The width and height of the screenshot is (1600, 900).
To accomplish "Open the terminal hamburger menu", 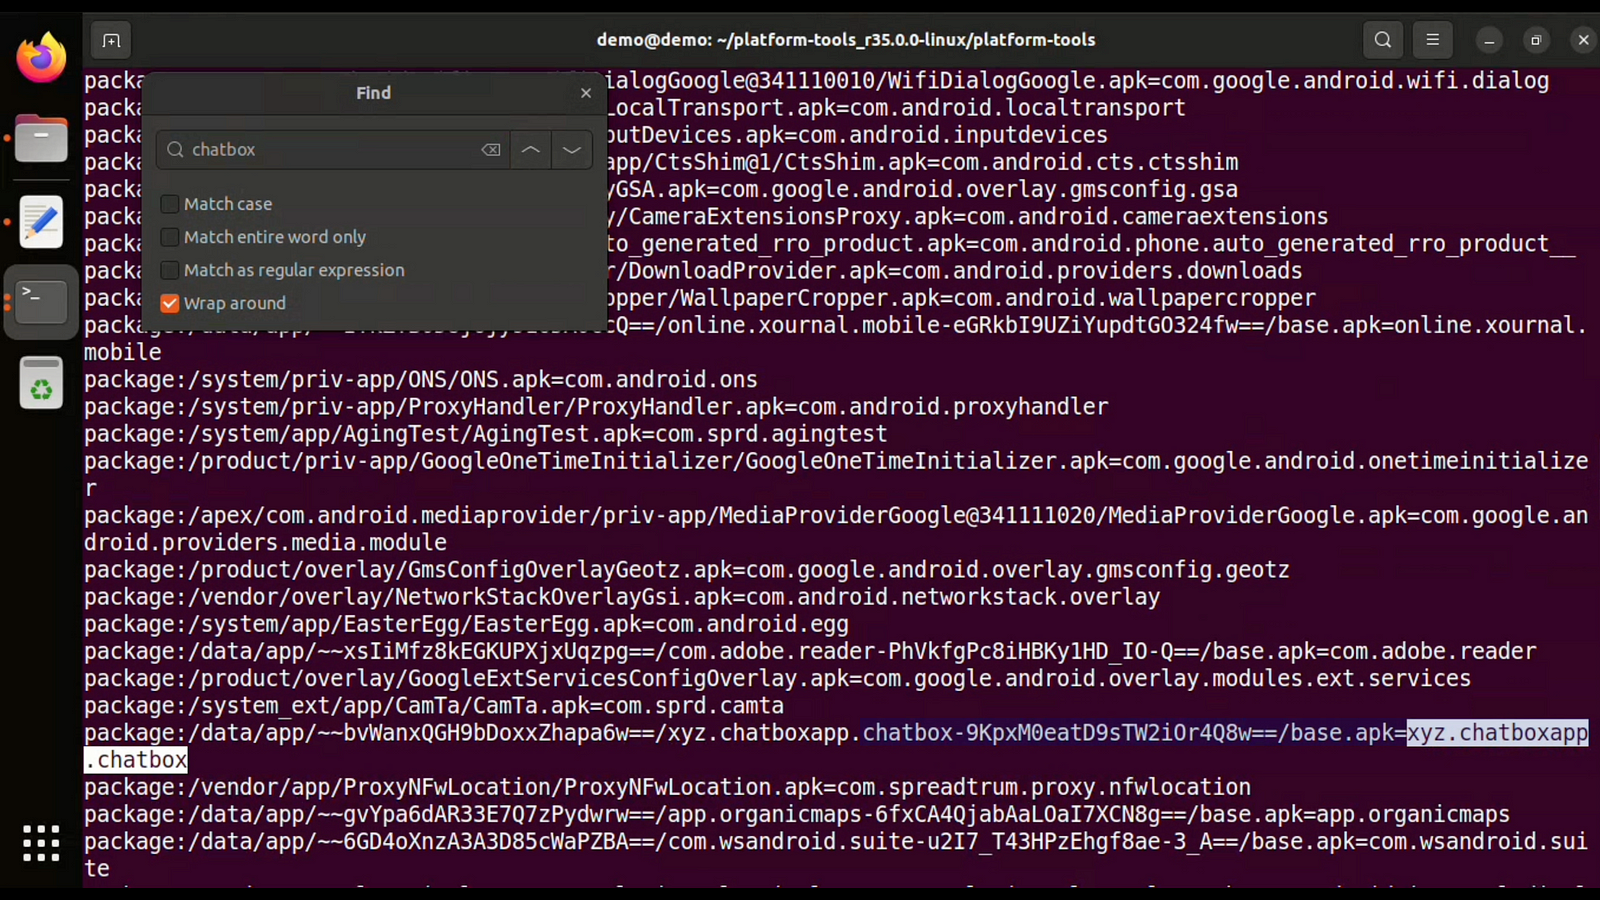I will pyautogui.click(x=1432, y=40).
